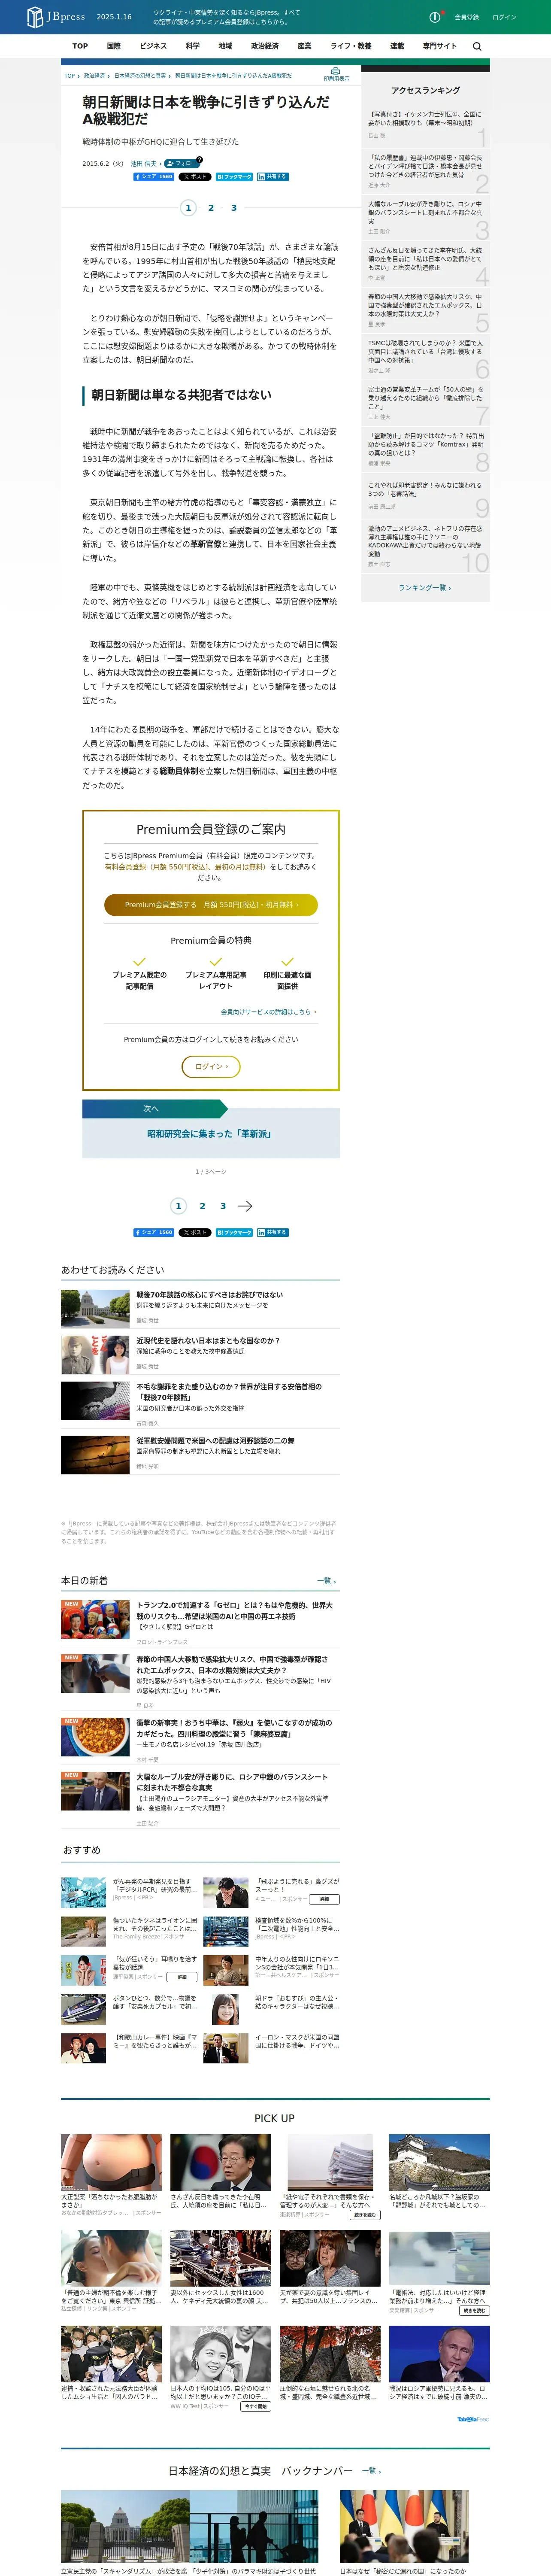
Task: Click LinkedIn 共有する button at article end
Action: coord(272,1232)
